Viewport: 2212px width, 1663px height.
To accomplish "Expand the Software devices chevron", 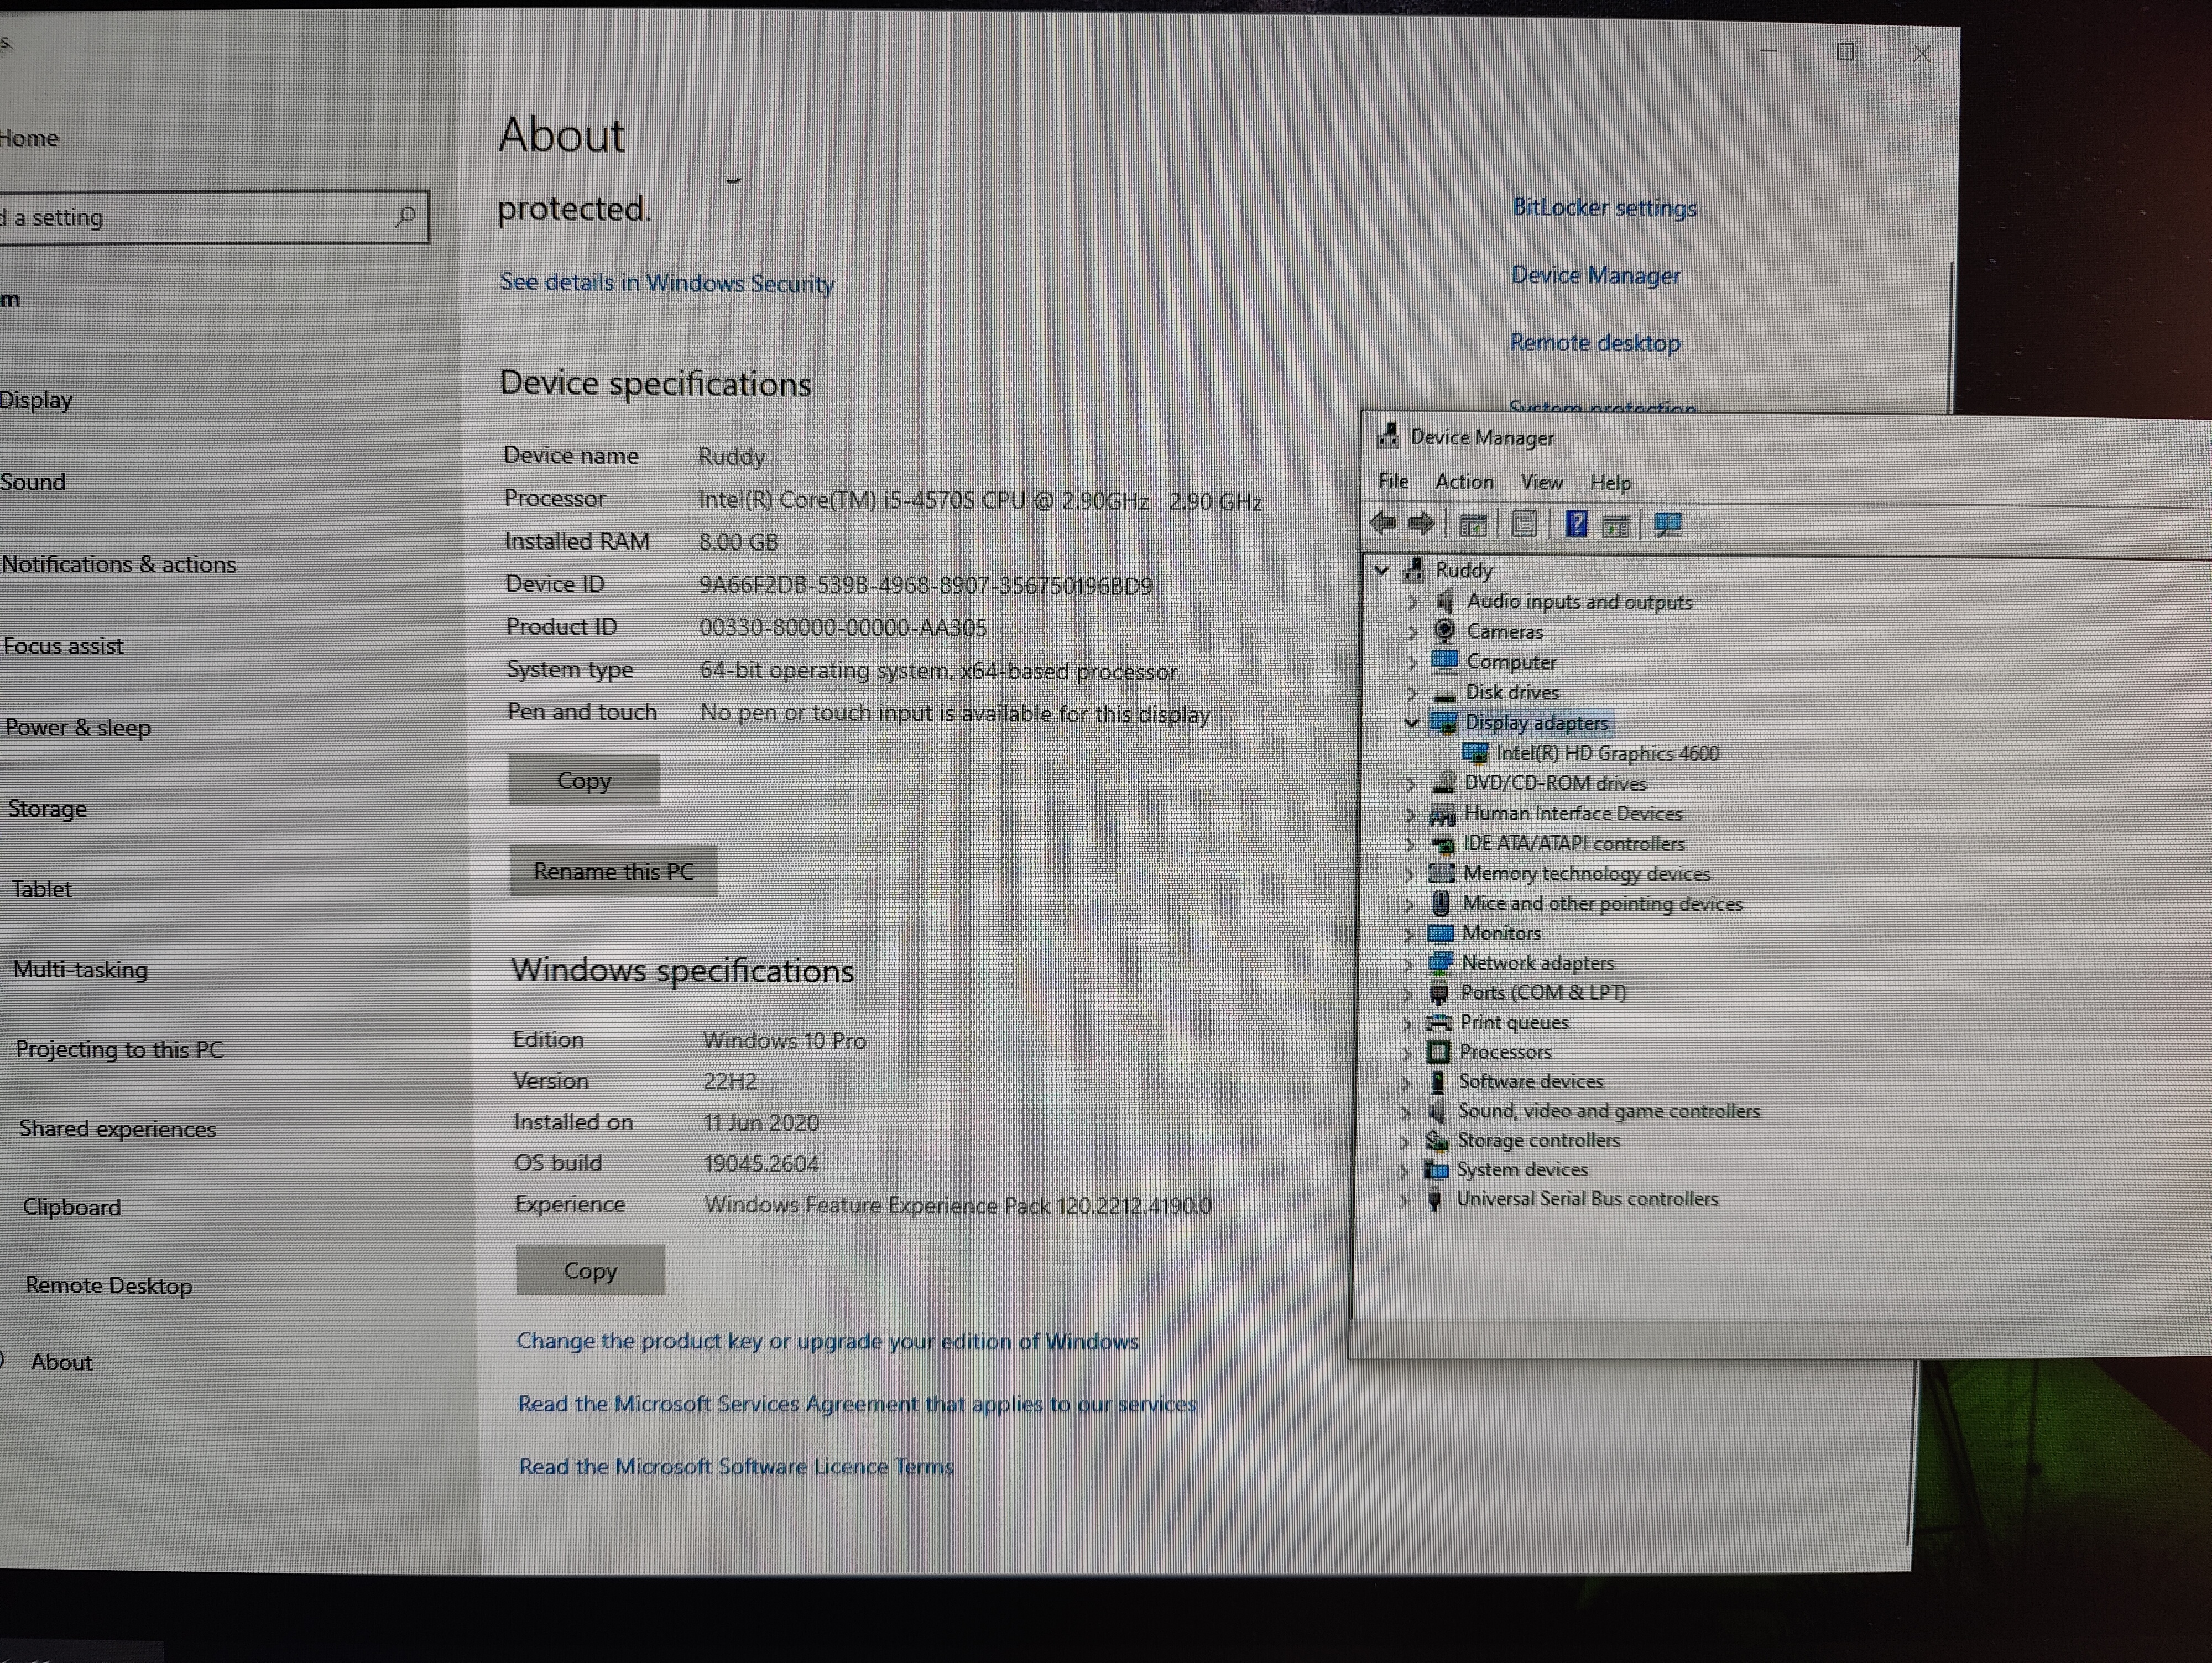I will (1406, 1082).
